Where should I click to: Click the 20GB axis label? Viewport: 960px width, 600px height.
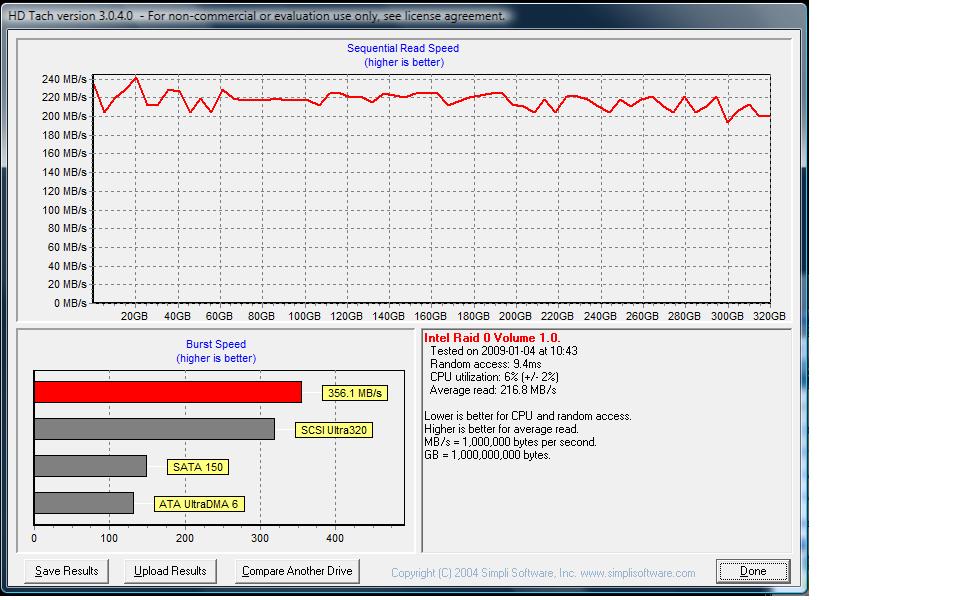[x=134, y=316]
